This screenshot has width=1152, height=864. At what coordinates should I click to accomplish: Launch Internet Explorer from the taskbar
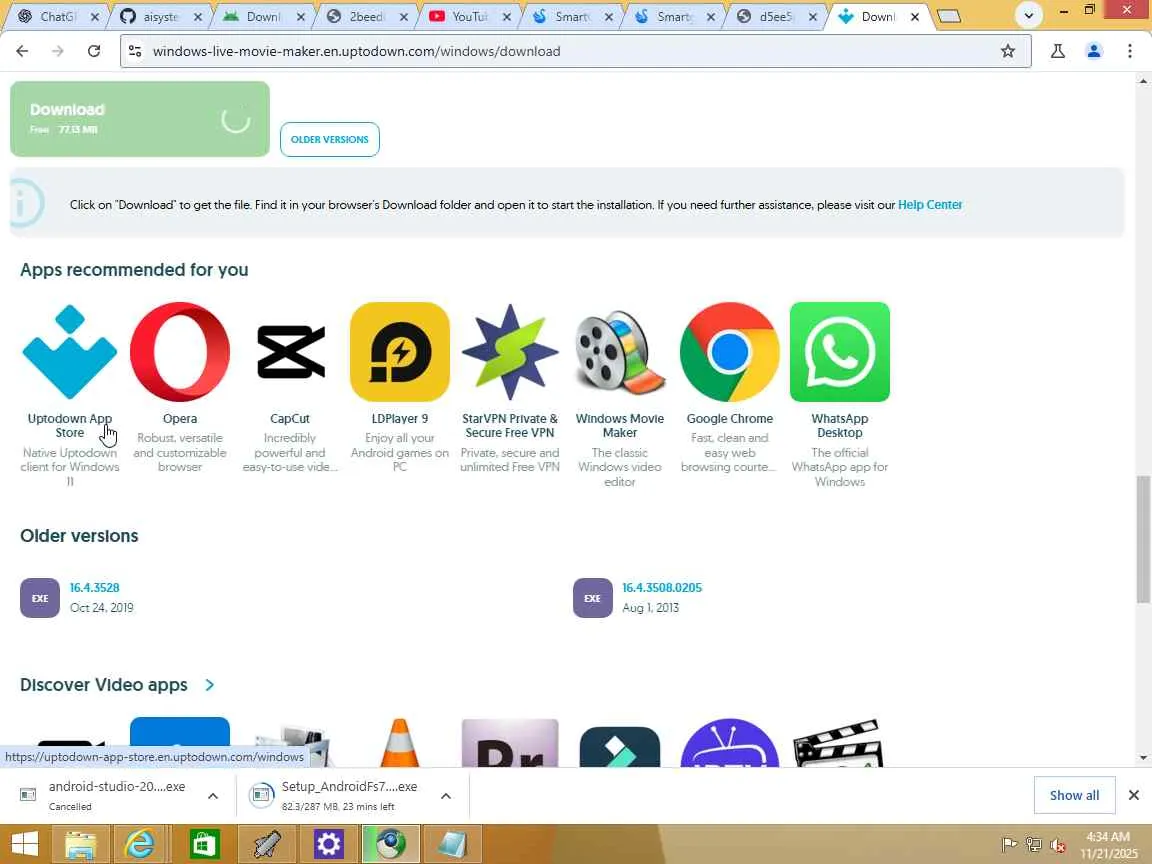[x=140, y=844]
